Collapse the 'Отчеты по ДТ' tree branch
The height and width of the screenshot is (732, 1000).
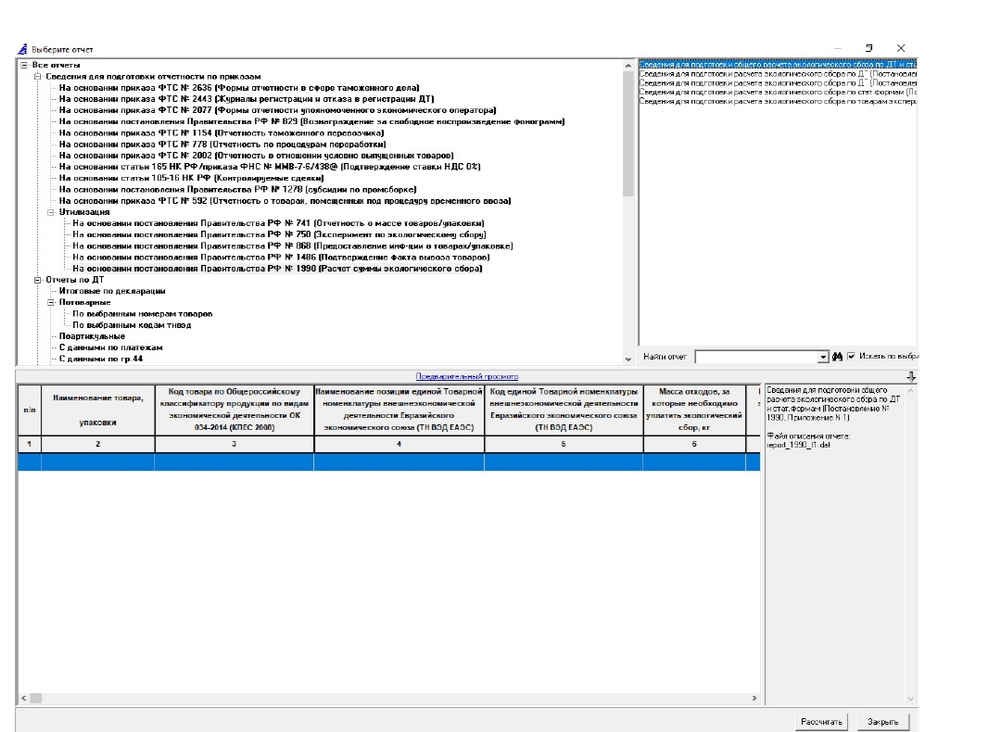point(37,280)
